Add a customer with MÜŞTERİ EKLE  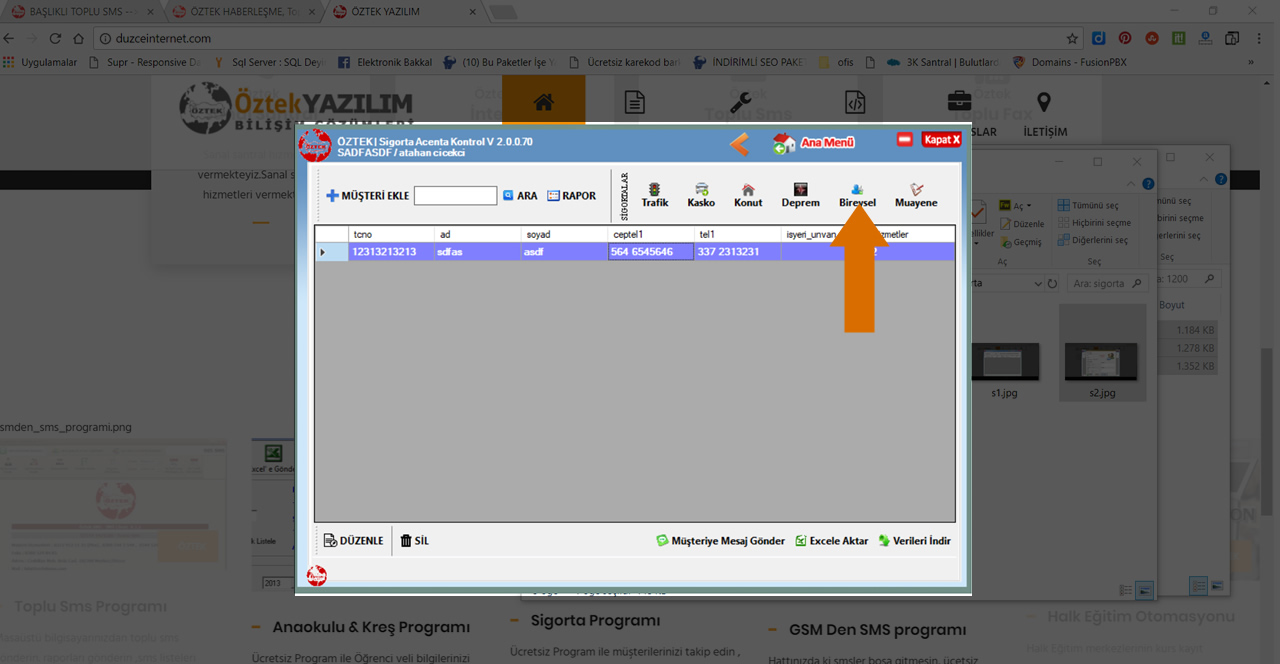[367, 196]
